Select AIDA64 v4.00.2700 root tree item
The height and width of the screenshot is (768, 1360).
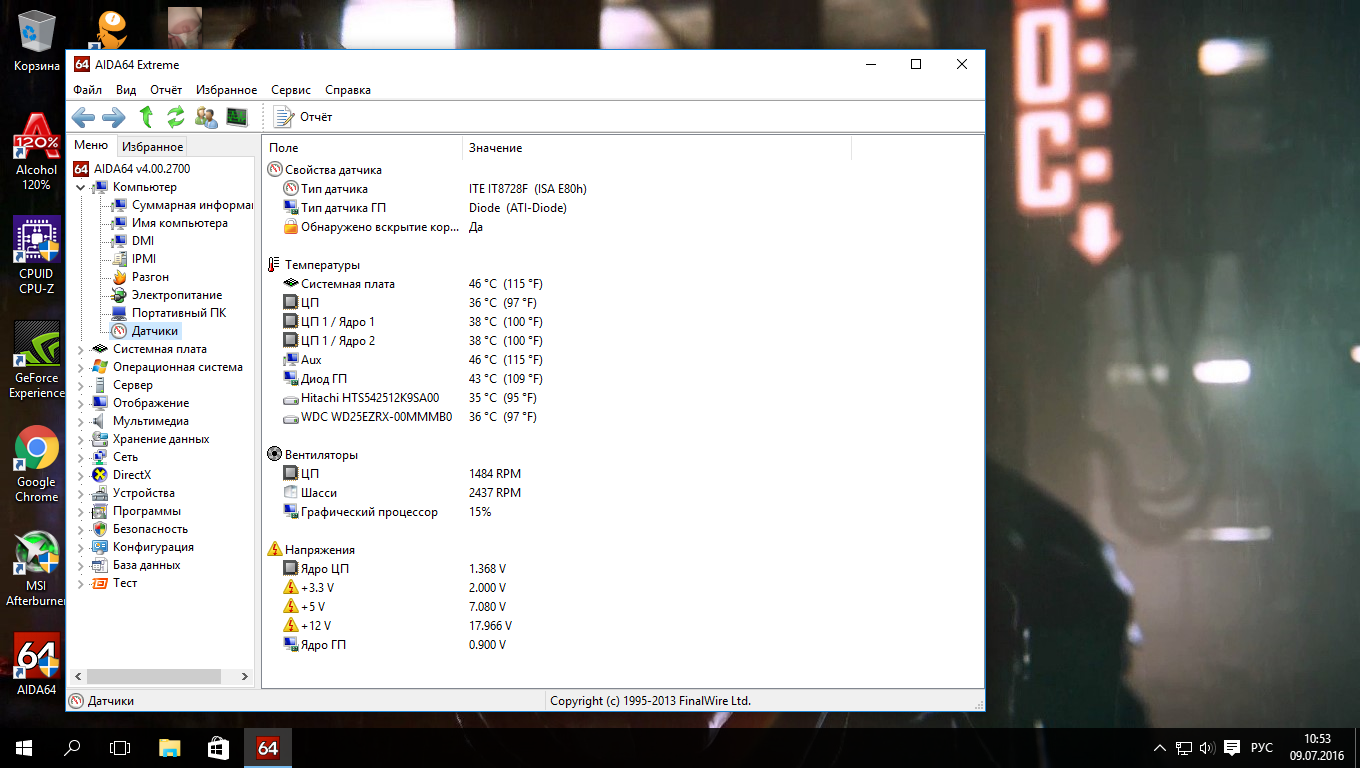point(132,169)
